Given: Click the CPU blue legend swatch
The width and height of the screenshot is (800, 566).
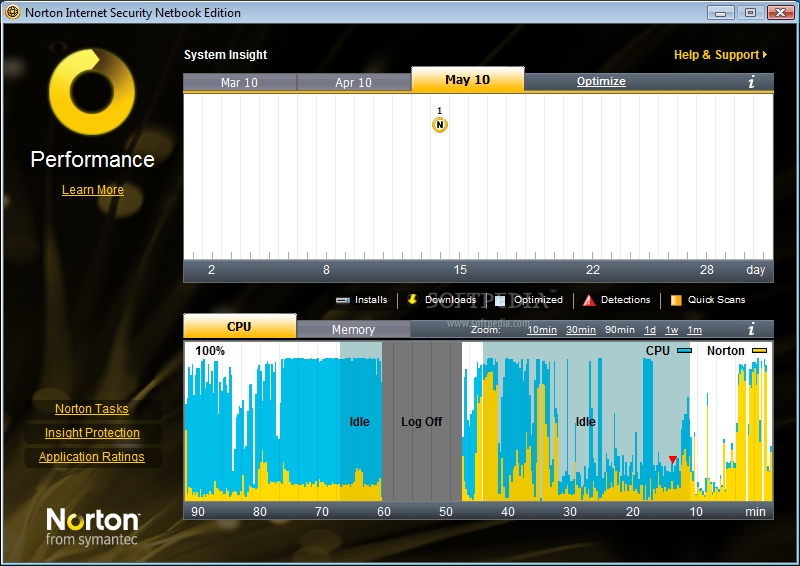Looking at the screenshot, I should click(684, 351).
